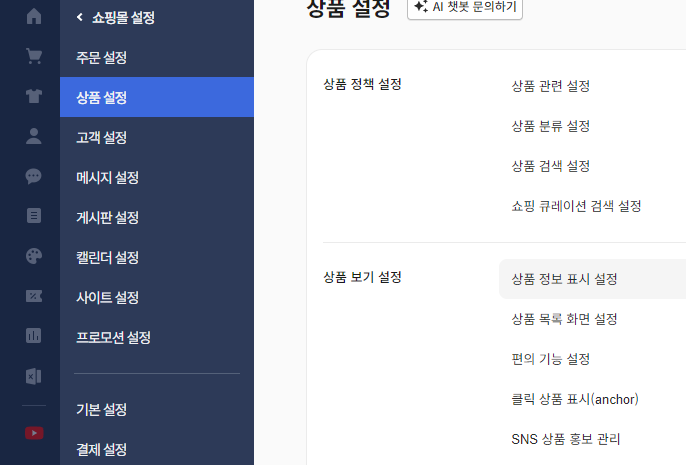Open the palette design icon
The width and height of the screenshot is (686, 465).
pyautogui.click(x=34, y=256)
